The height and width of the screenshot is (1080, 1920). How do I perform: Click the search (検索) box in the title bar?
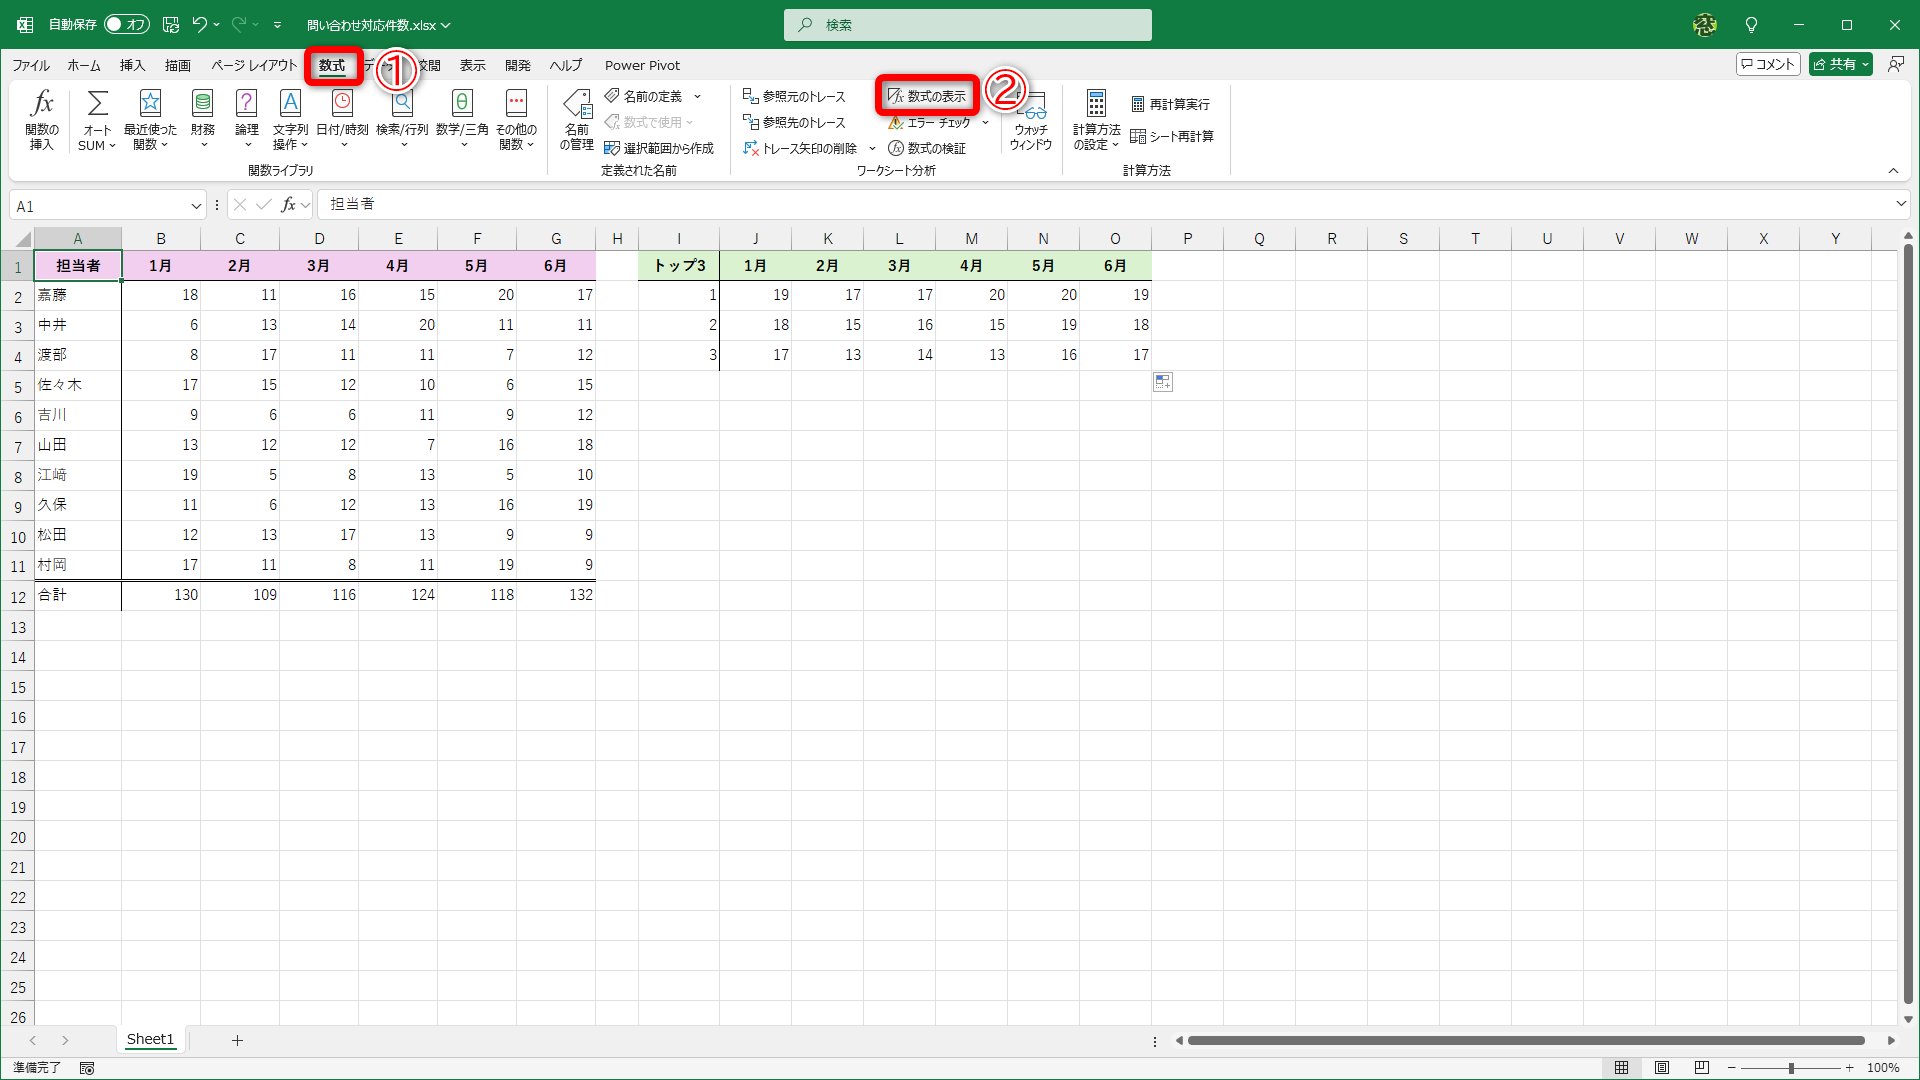point(967,25)
